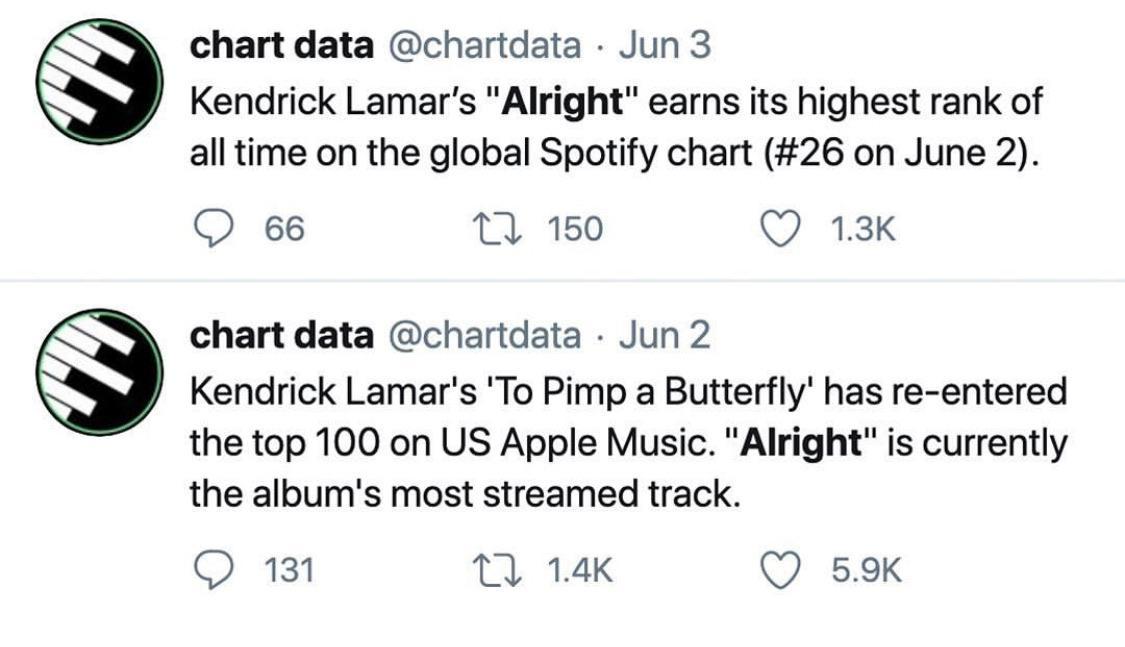Open chart data avatar on Jun 2 tweet
The image size is (1125, 647).
99,372
